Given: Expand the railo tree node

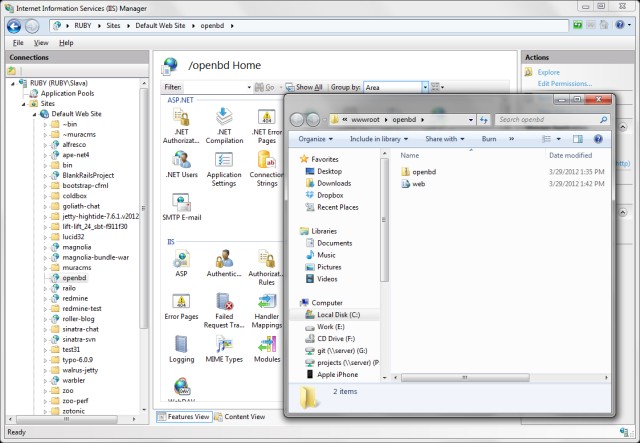Looking at the screenshot, I should pos(45,288).
